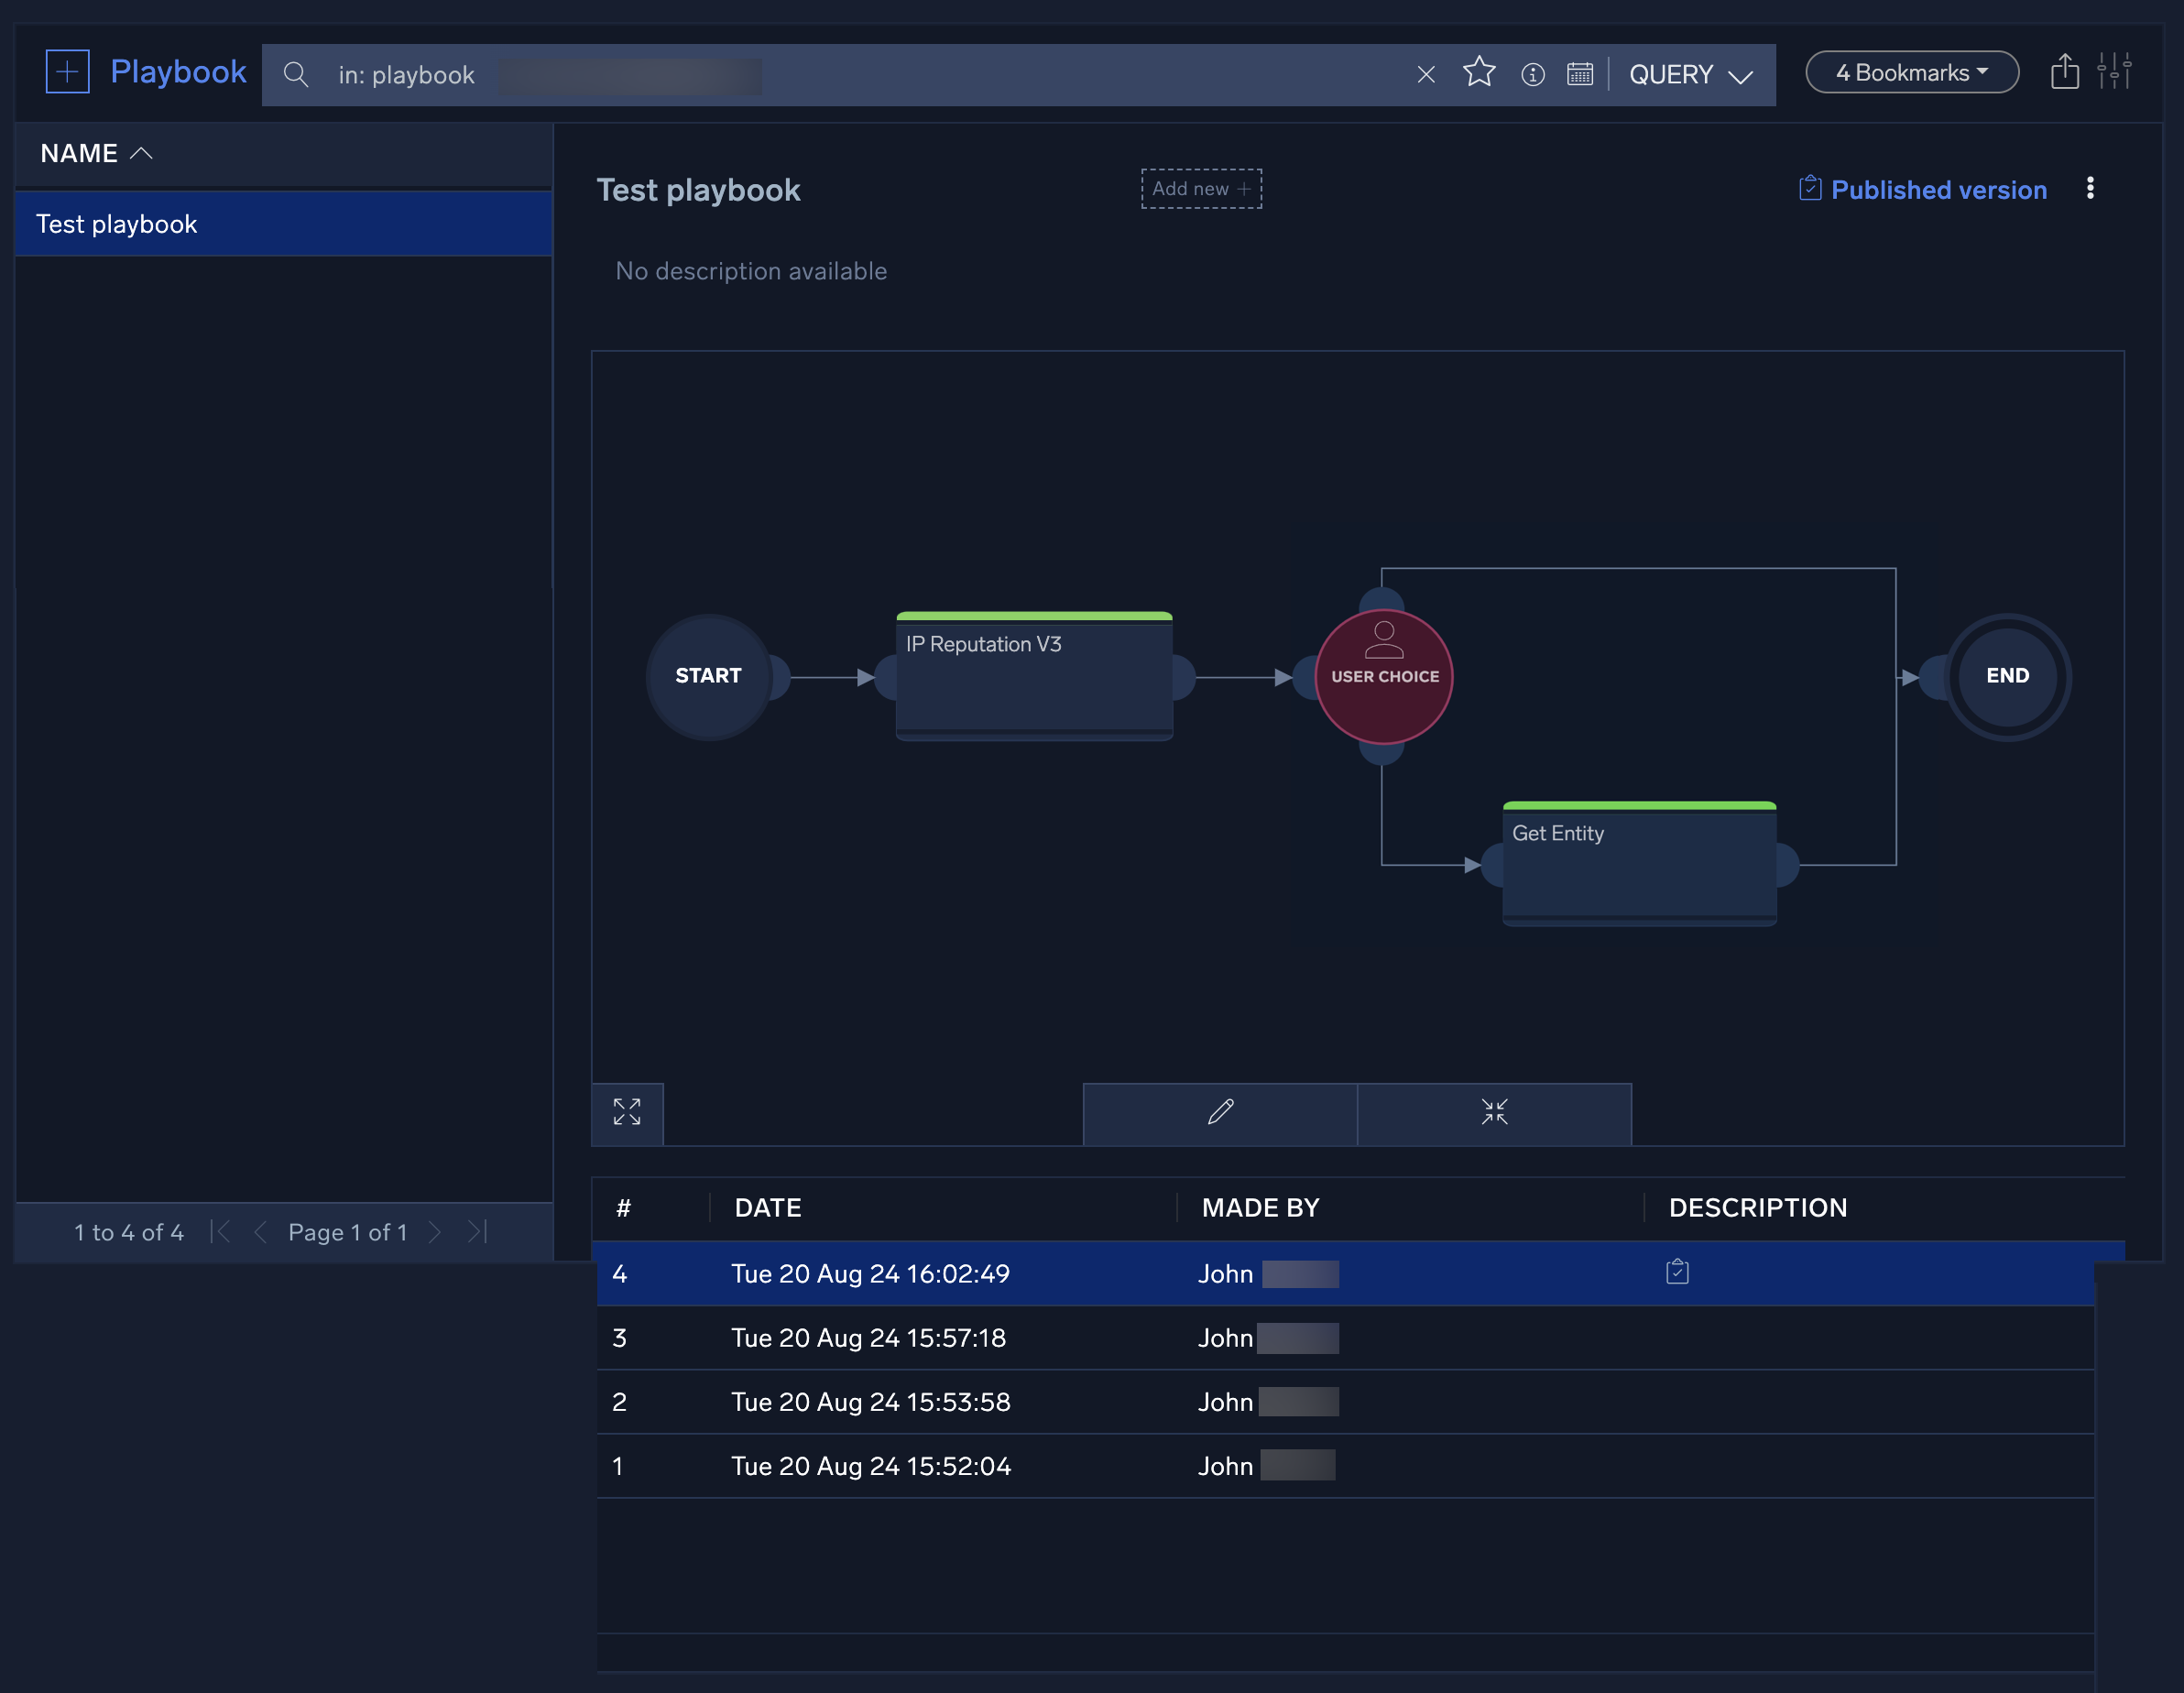Click the info icon next to search bar
The height and width of the screenshot is (1693, 2184).
tap(1532, 74)
